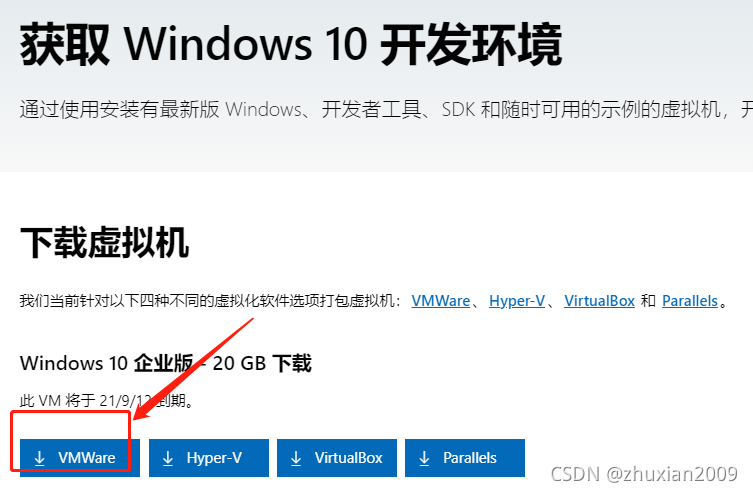
Task: Open the VirtualBox hyperlink in the paragraph
Action: pyautogui.click(x=599, y=301)
